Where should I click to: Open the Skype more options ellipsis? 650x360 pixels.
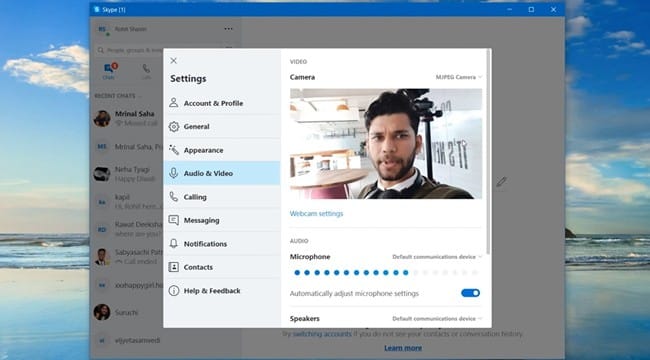[228, 29]
